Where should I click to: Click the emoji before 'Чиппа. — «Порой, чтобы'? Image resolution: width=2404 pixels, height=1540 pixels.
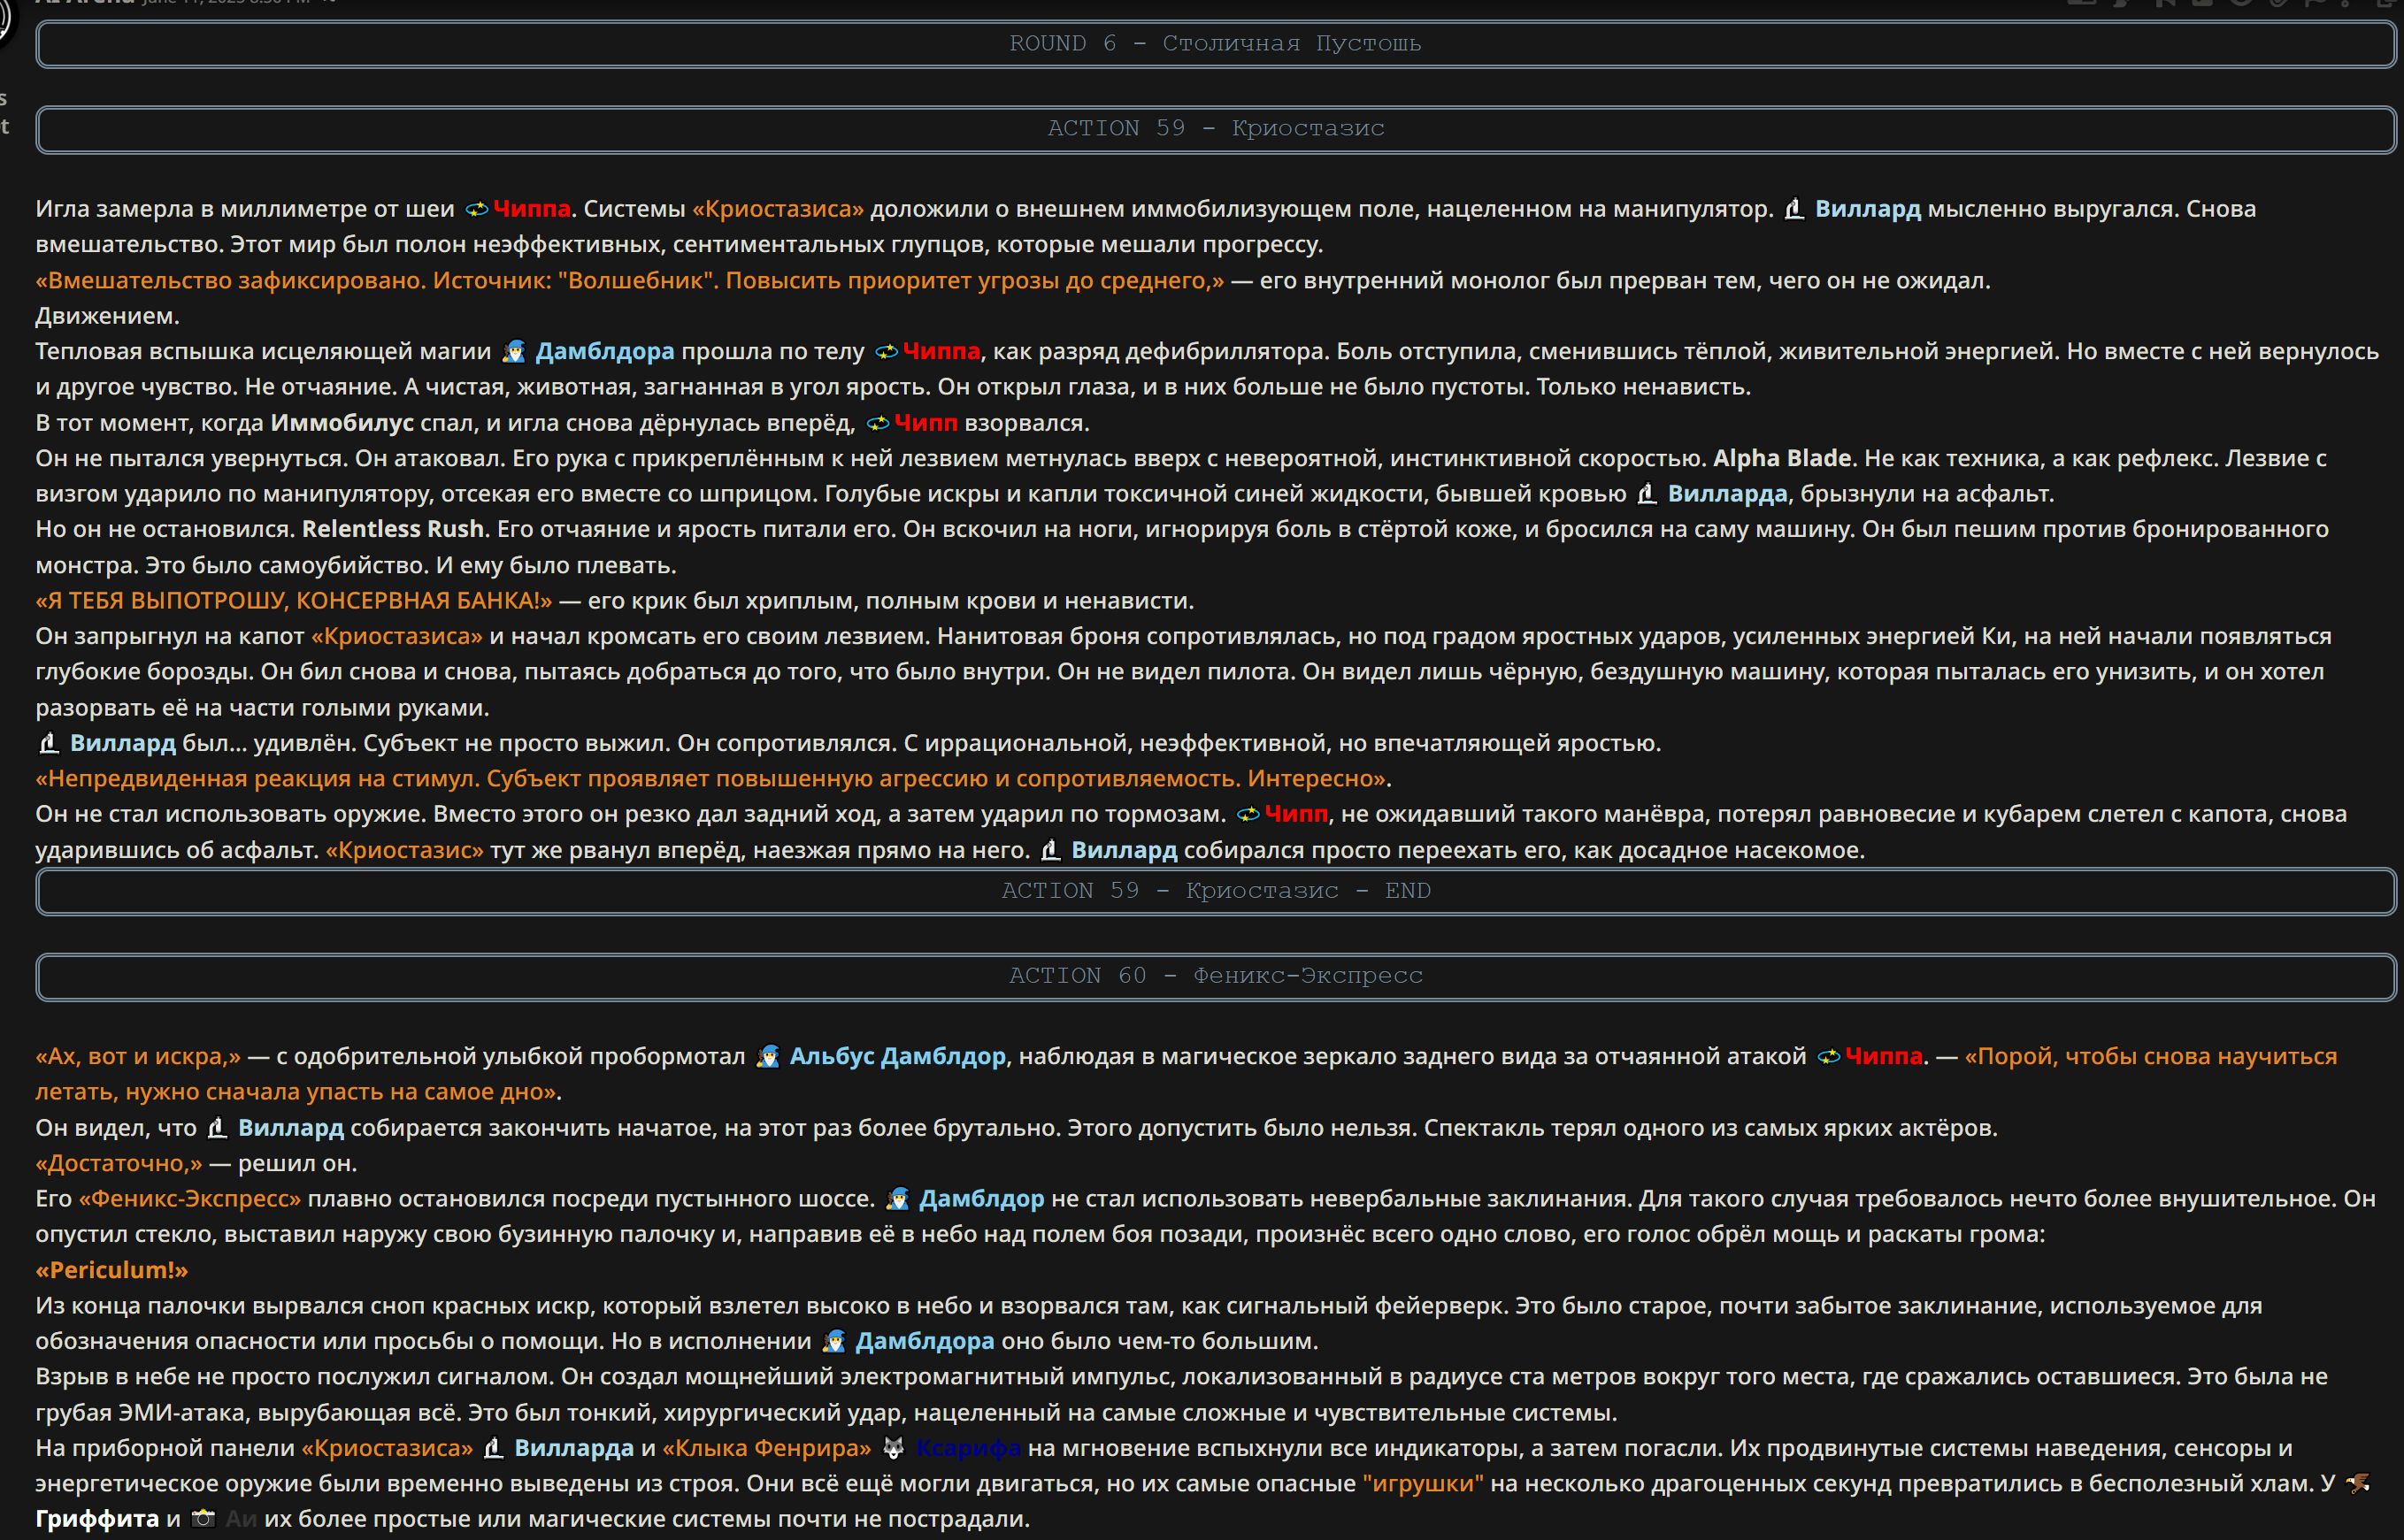pos(1828,1056)
